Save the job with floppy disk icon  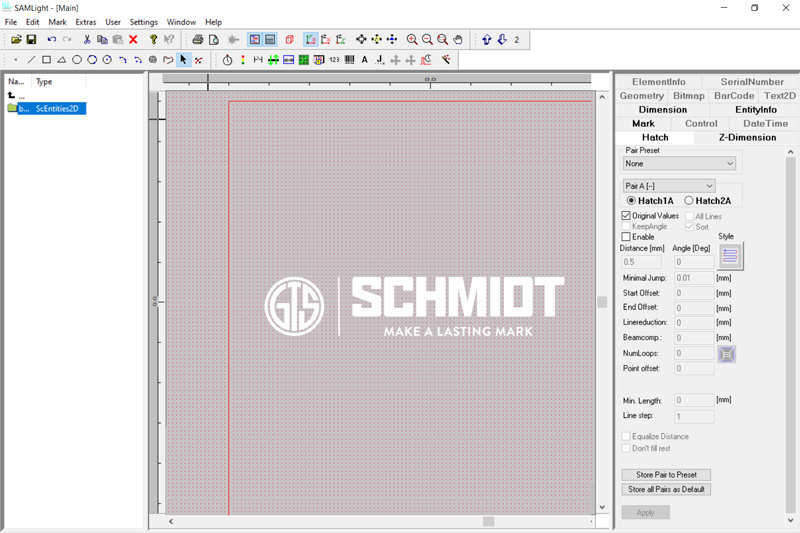tap(31, 39)
